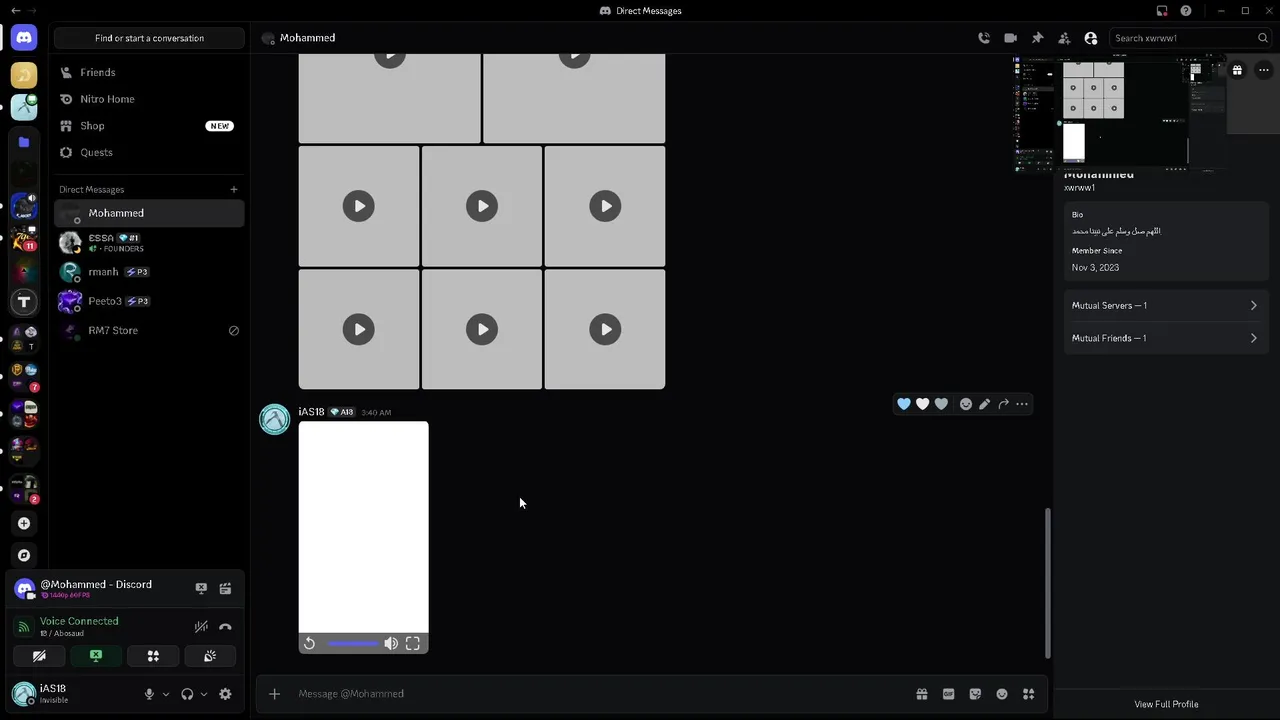The image size is (1280, 720).
Task: Open pinned messages via pin icon
Action: pyautogui.click(x=1037, y=38)
